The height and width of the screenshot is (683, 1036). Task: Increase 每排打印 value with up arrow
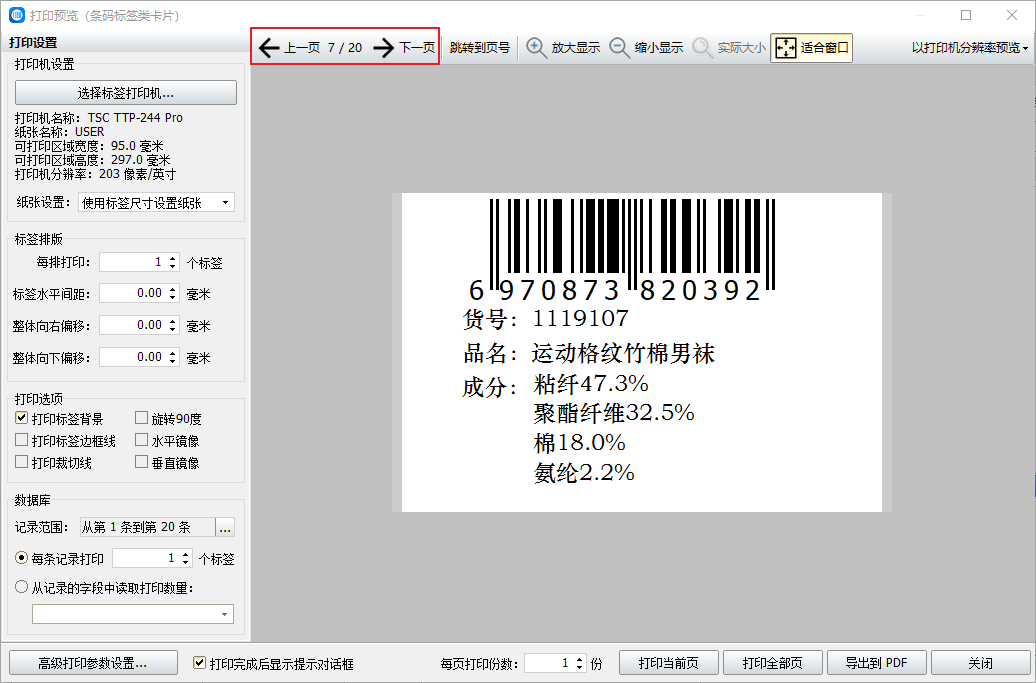click(x=172, y=258)
